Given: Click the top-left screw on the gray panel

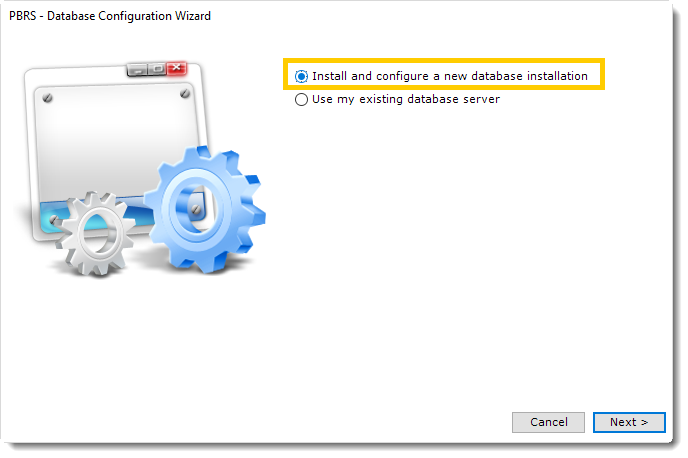Looking at the screenshot, I should 47,98.
